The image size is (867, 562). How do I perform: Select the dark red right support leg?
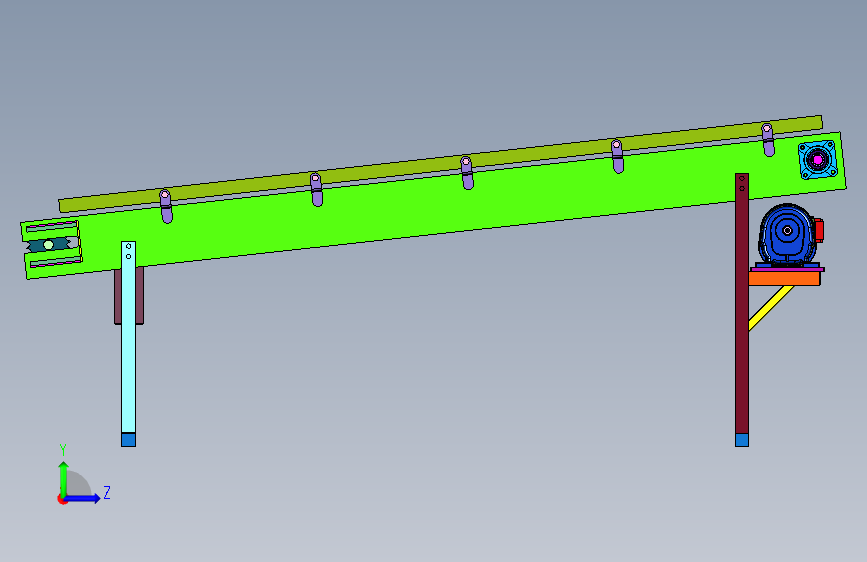click(742, 303)
